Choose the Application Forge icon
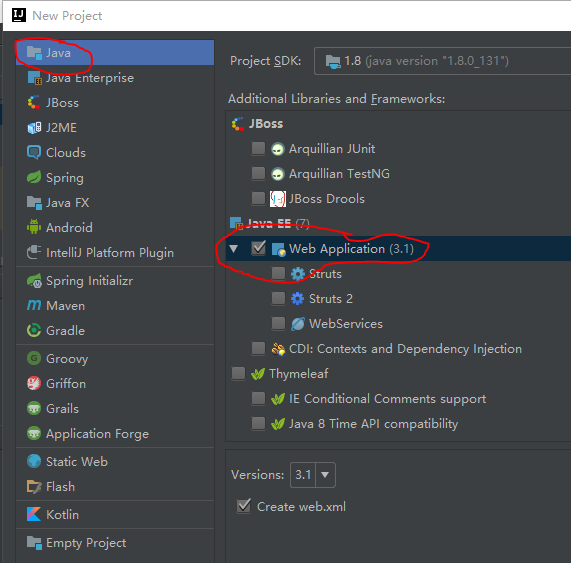This screenshot has height=563, width=571. pos(34,433)
